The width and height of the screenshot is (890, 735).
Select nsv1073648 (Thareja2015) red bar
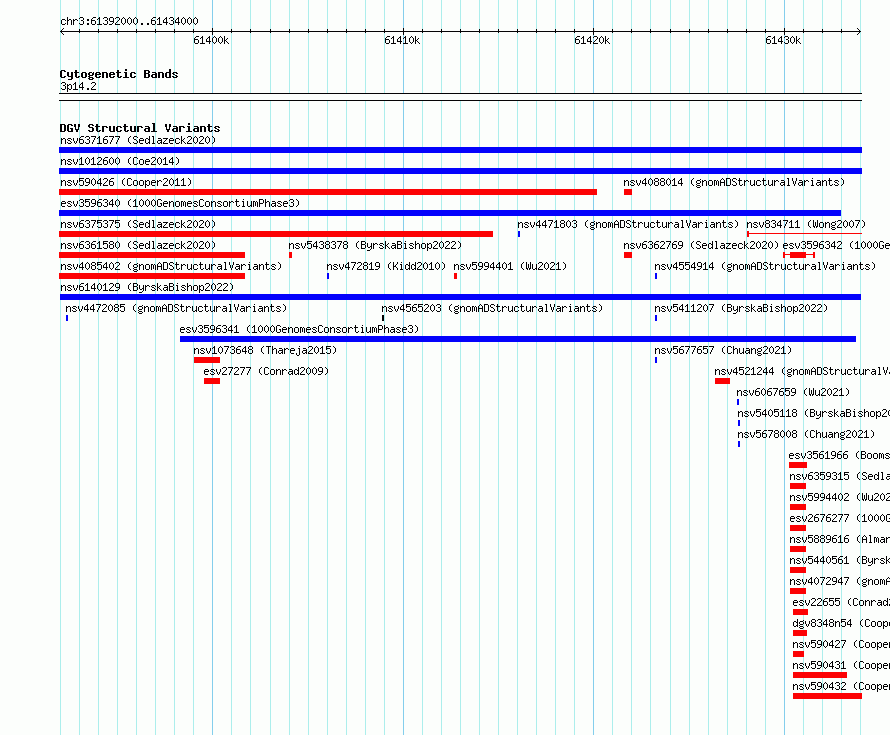(x=207, y=360)
